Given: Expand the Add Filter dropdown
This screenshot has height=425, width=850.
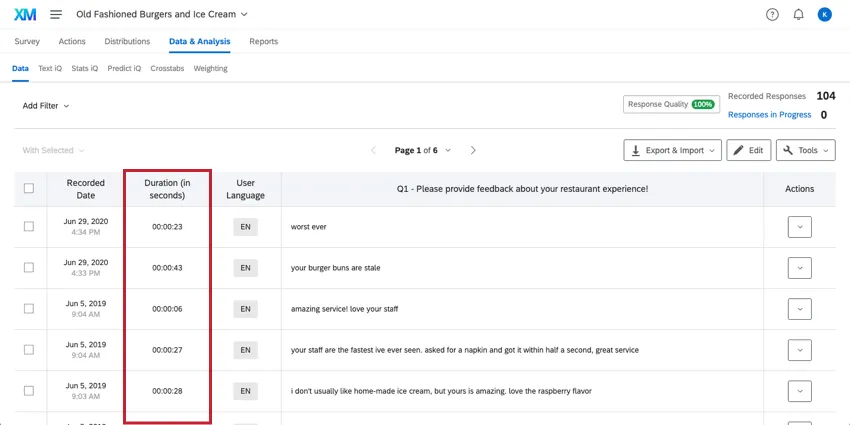Looking at the screenshot, I should [46, 105].
